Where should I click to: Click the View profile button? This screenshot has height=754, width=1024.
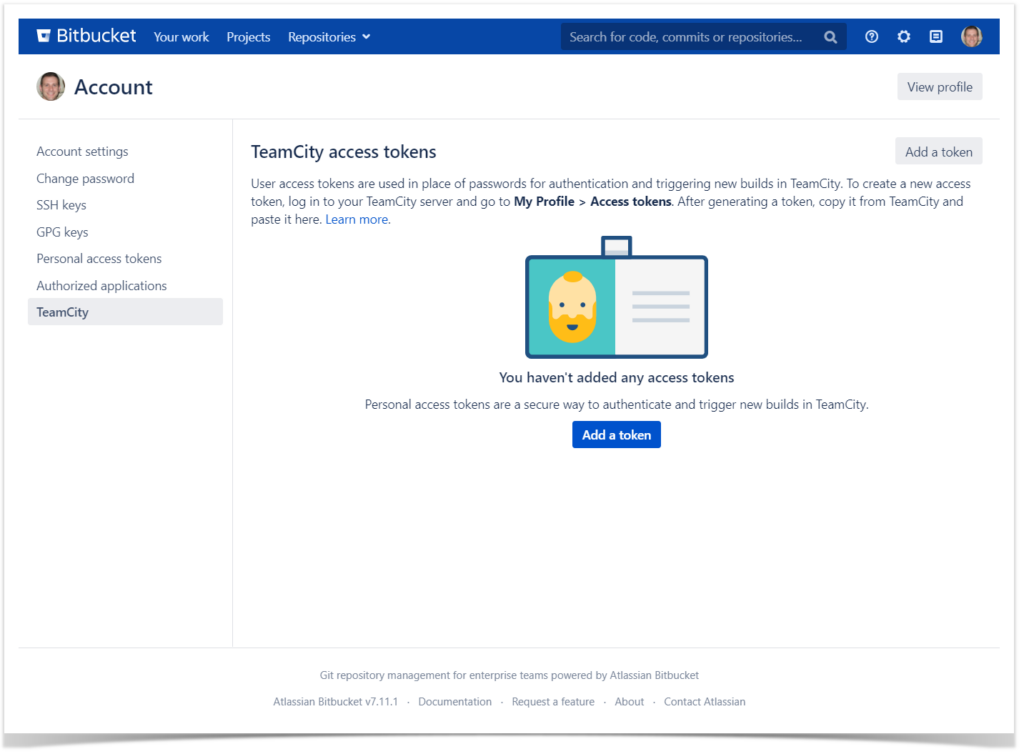point(939,86)
